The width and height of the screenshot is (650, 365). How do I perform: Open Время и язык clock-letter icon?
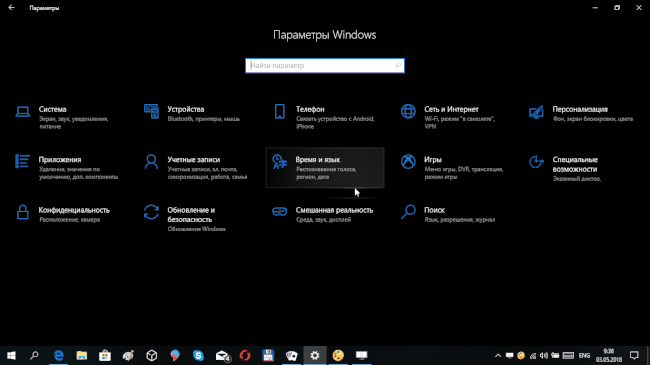pyautogui.click(x=279, y=162)
